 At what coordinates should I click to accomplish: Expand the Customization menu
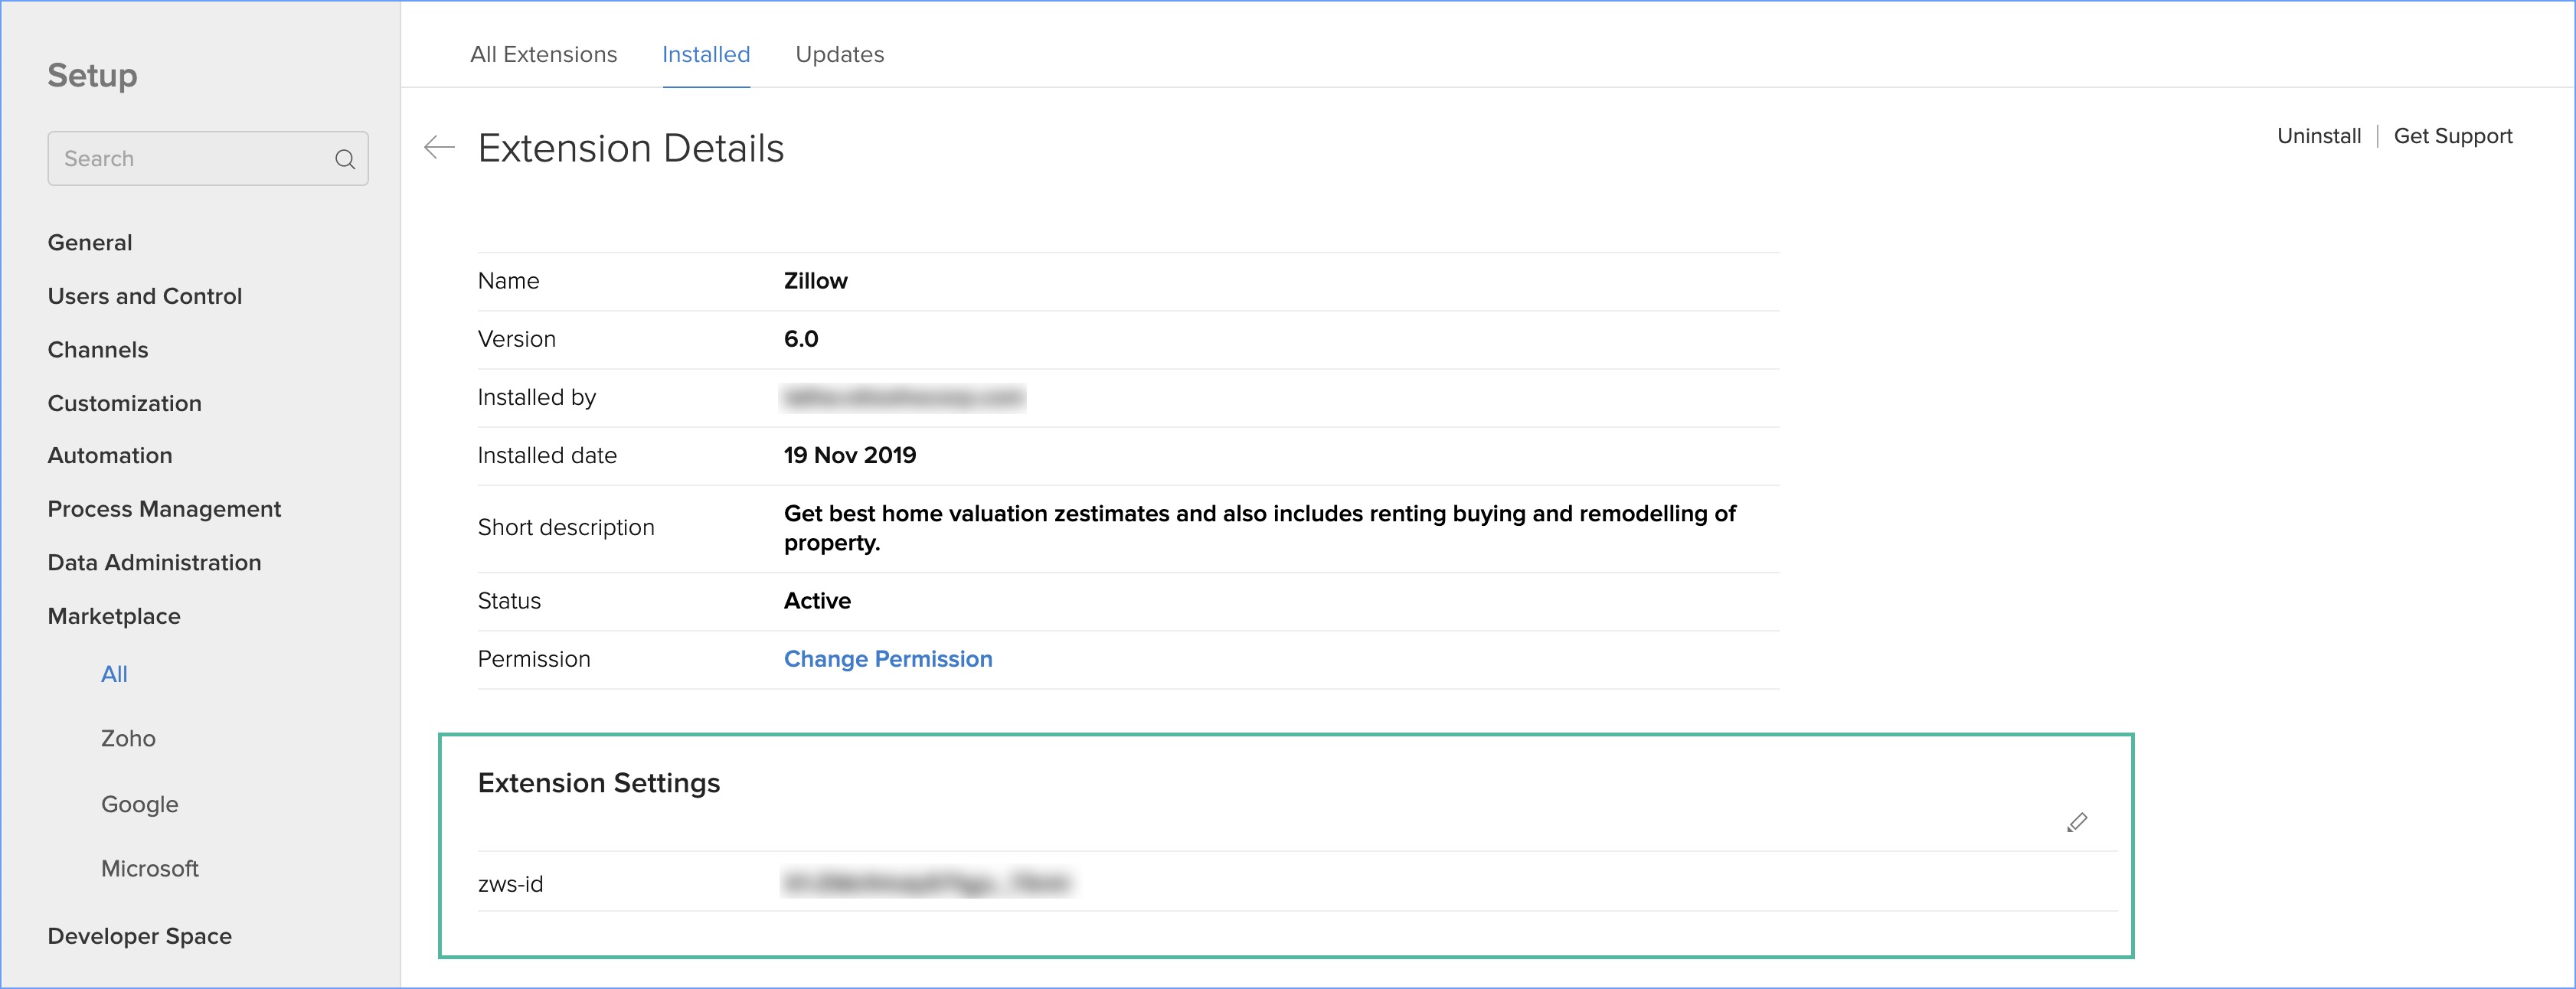pos(125,403)
